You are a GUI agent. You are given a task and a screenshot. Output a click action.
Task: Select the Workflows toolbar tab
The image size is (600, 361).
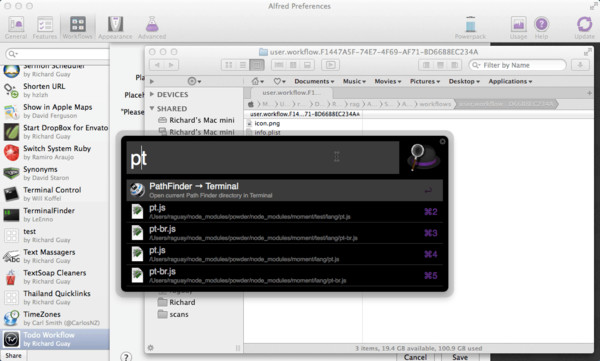[x=77, y=28]
